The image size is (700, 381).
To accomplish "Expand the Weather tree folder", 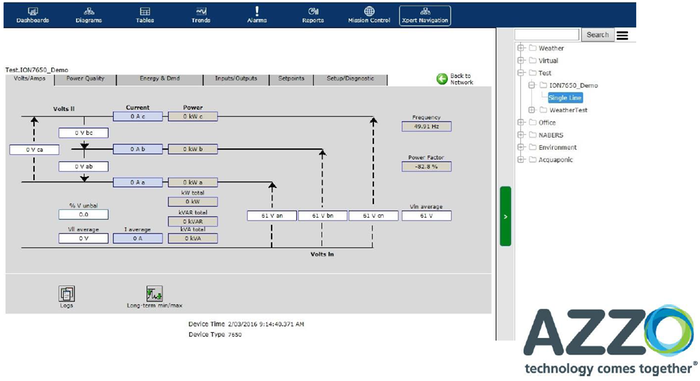I will point(521,48).
